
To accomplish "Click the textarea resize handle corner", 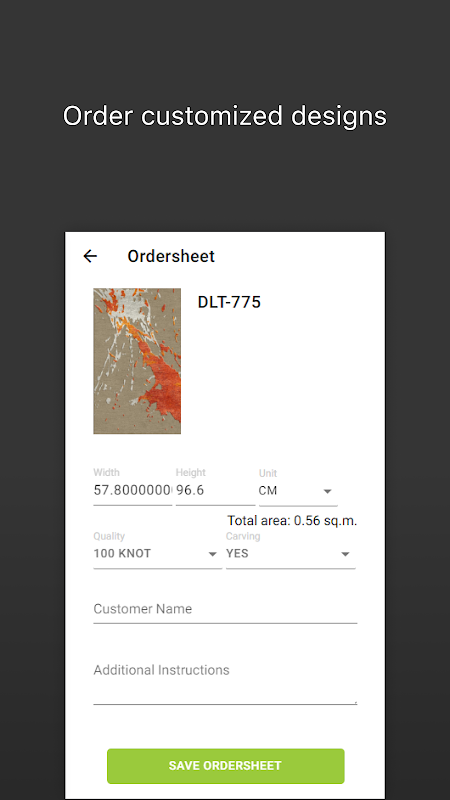I will point(355,702).
